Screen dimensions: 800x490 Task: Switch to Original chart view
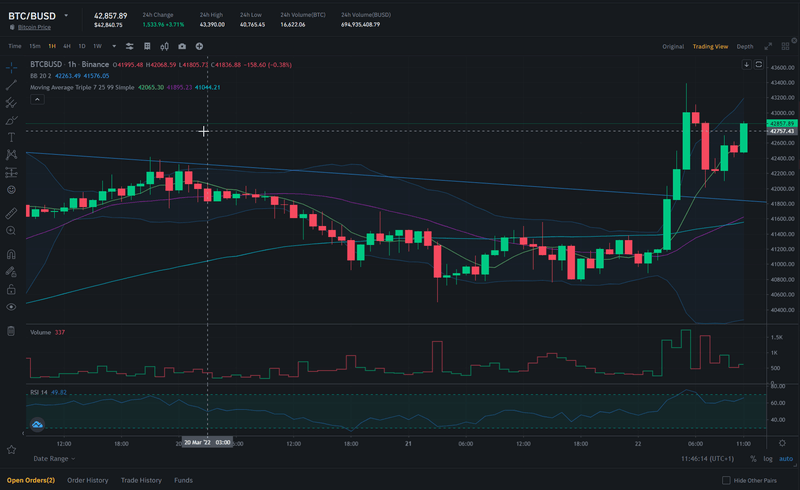click(673, 46)
